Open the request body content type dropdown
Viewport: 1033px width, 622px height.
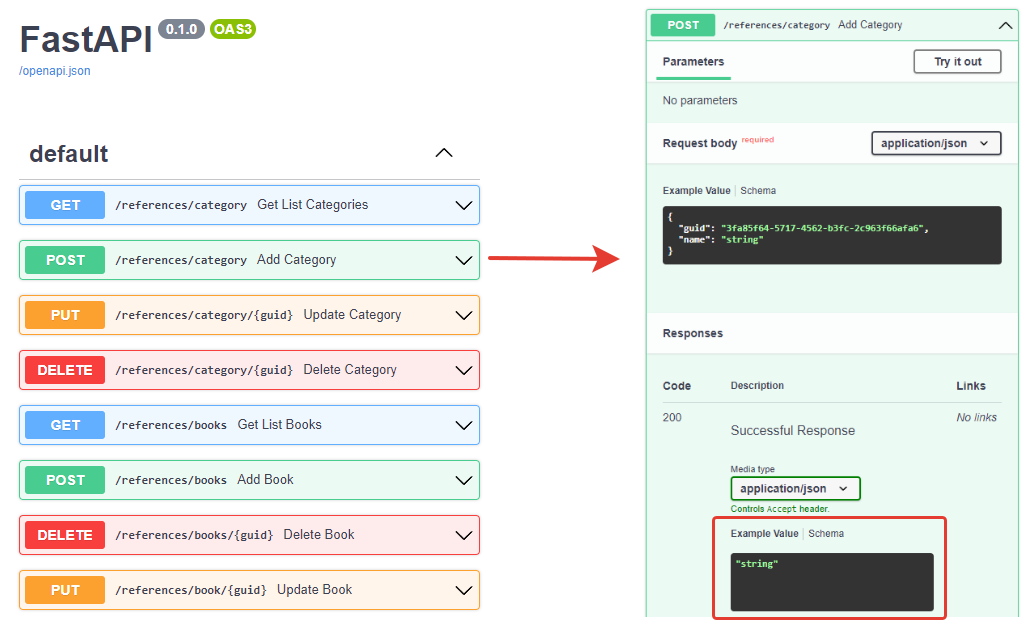coord(936,143)
